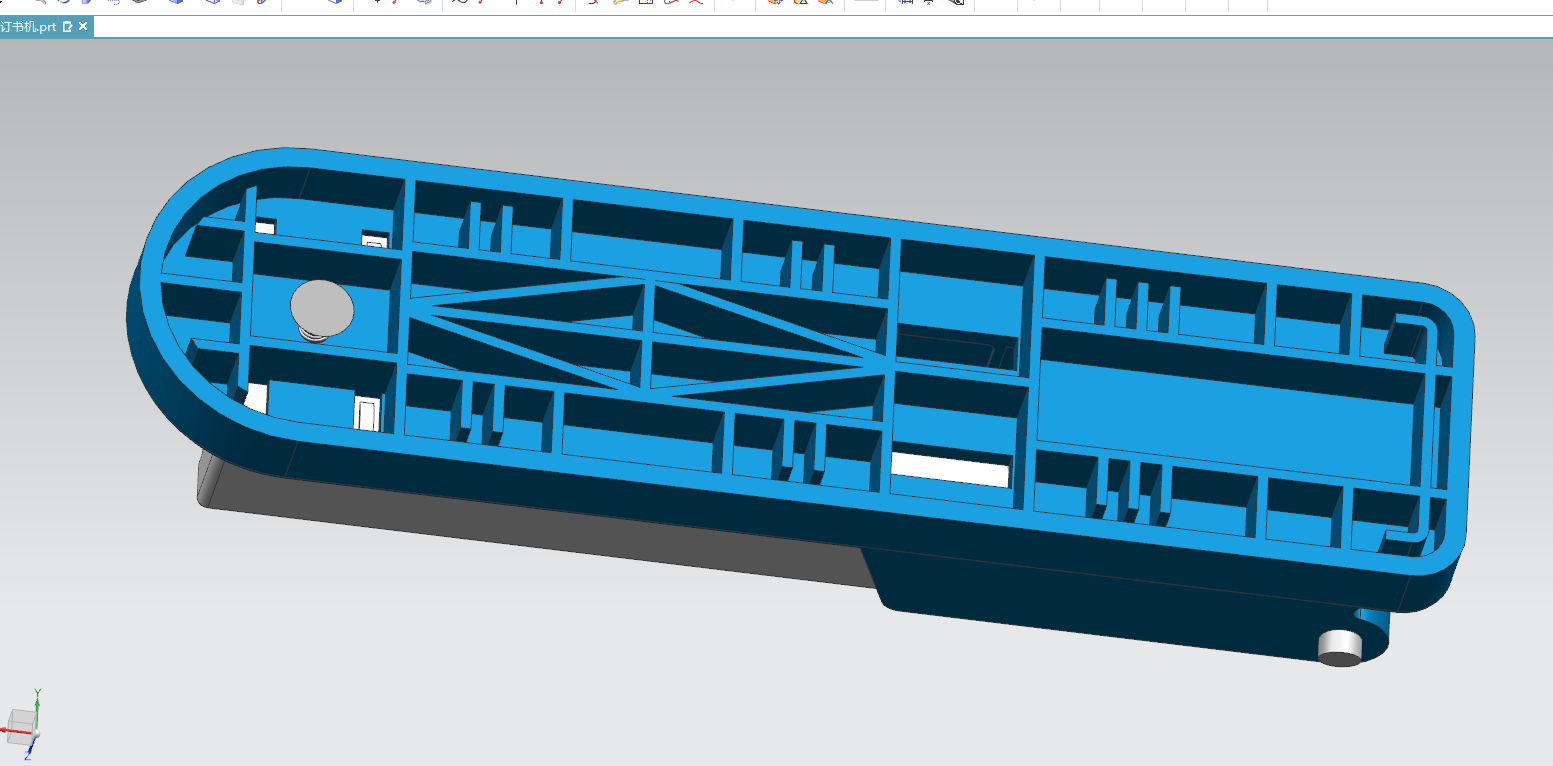Select the gray round pin head on the model
The width and height of the screenshot is (1553, 766).
pyautogui.click(x=322, y=307)
